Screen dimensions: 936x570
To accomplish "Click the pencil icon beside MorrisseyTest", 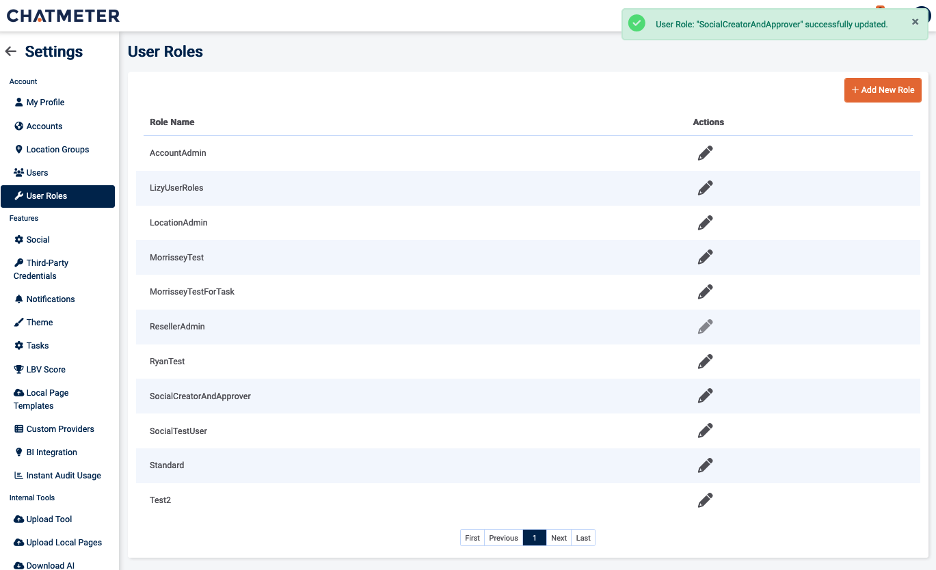I will (705, 257).
